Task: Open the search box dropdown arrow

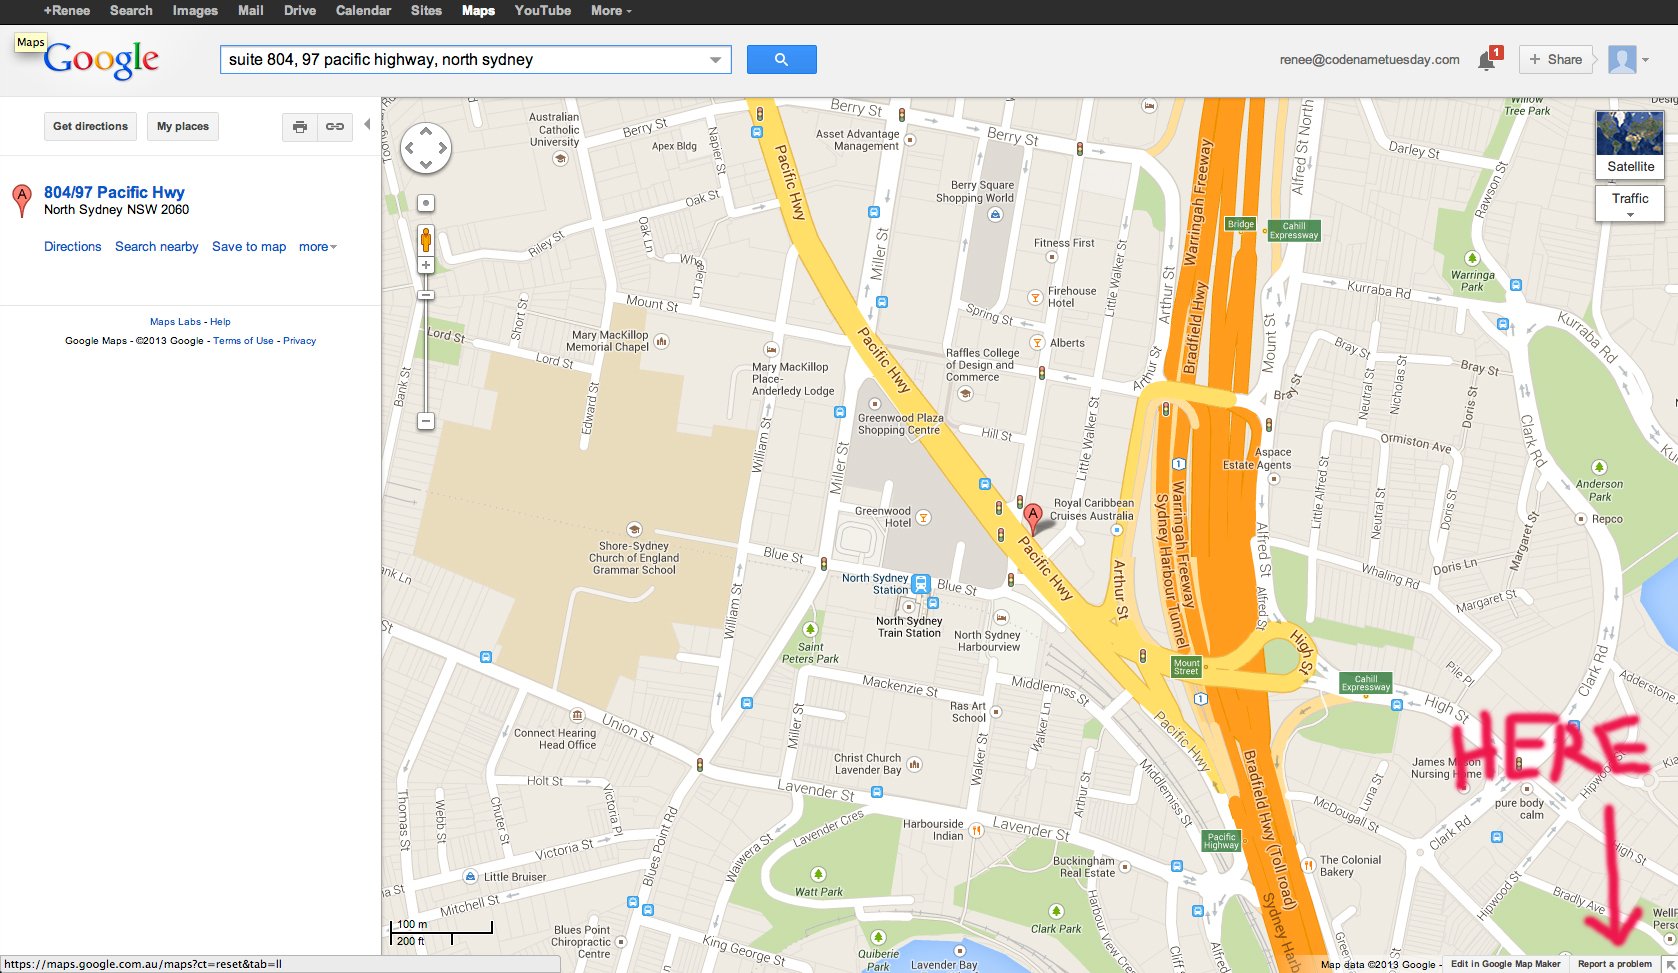Action: [715, 60]
